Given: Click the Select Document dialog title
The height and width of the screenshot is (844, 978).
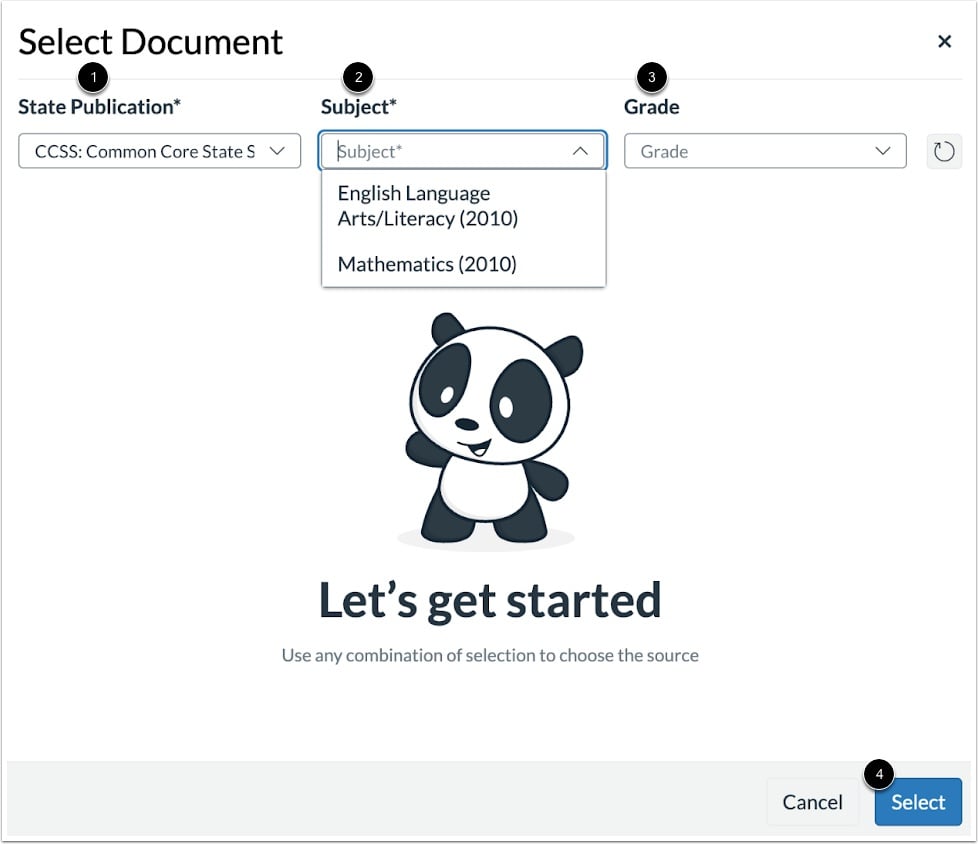Looking at the screenshot, I should coord(151,41).
